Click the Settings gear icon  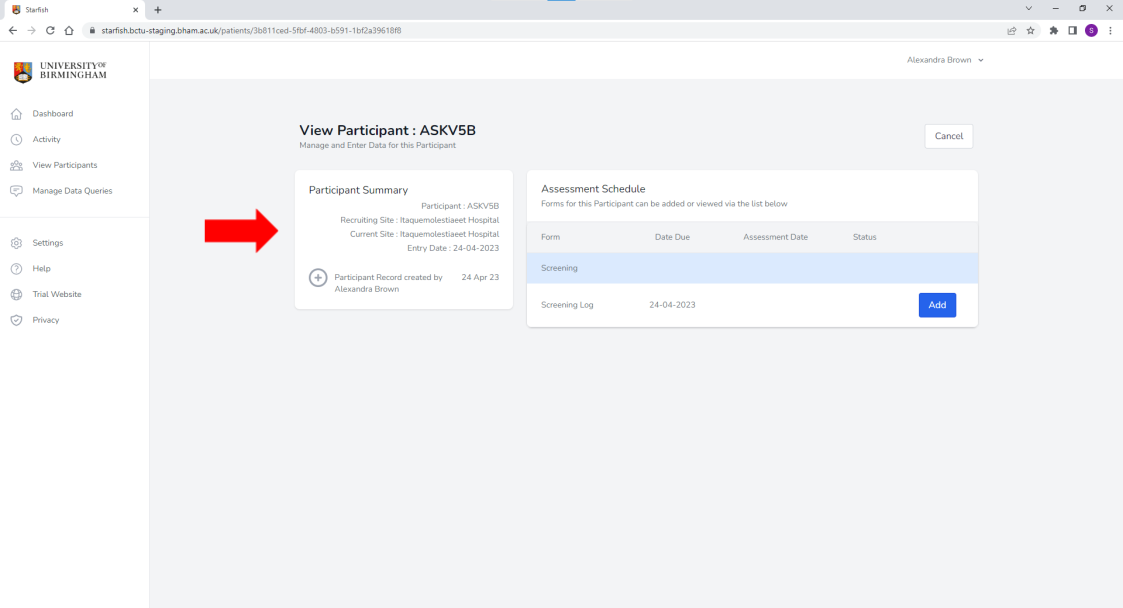click(x=16, y=243)
